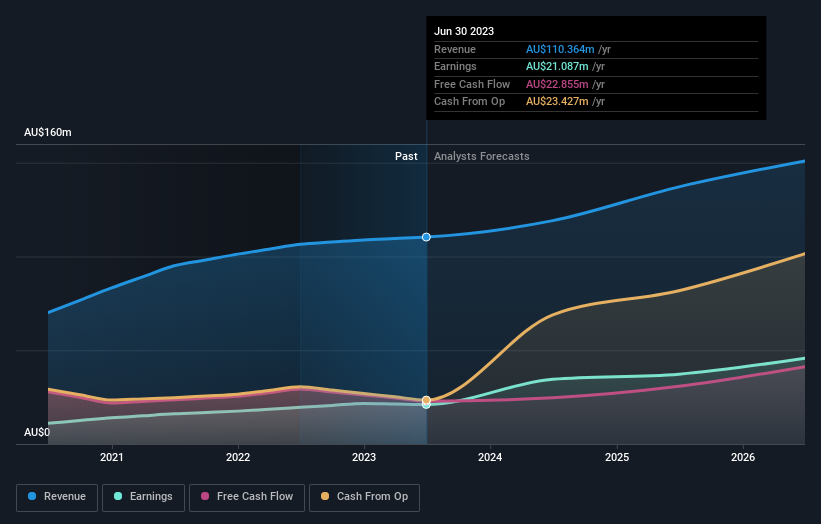Screen dimensions: 821x524
Task: Click the AU$21.087m earnings value
Action: point(557,66)
